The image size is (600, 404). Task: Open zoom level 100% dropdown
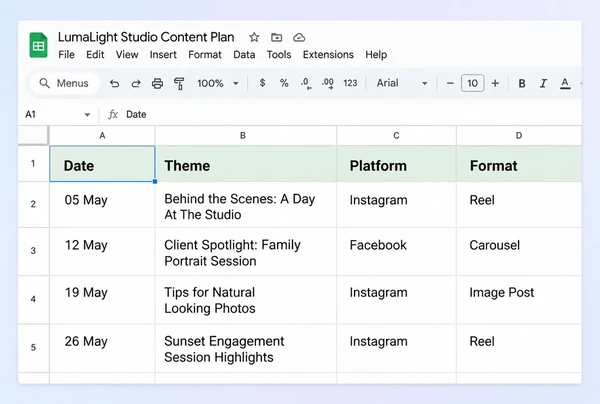218,83
